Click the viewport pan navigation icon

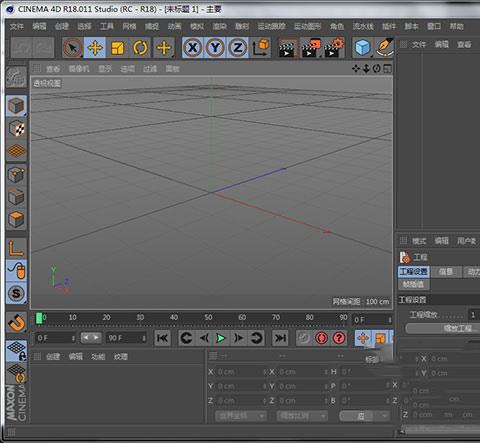pyautogui.click(x=356, y=68)
